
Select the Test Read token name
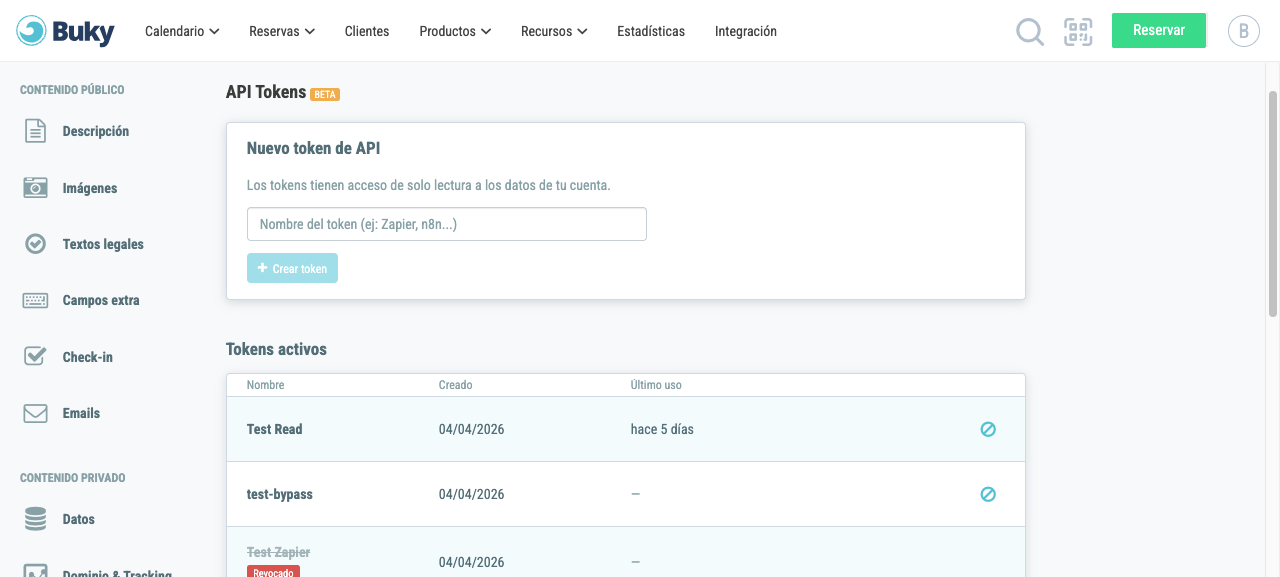click(x=274, y=429)
